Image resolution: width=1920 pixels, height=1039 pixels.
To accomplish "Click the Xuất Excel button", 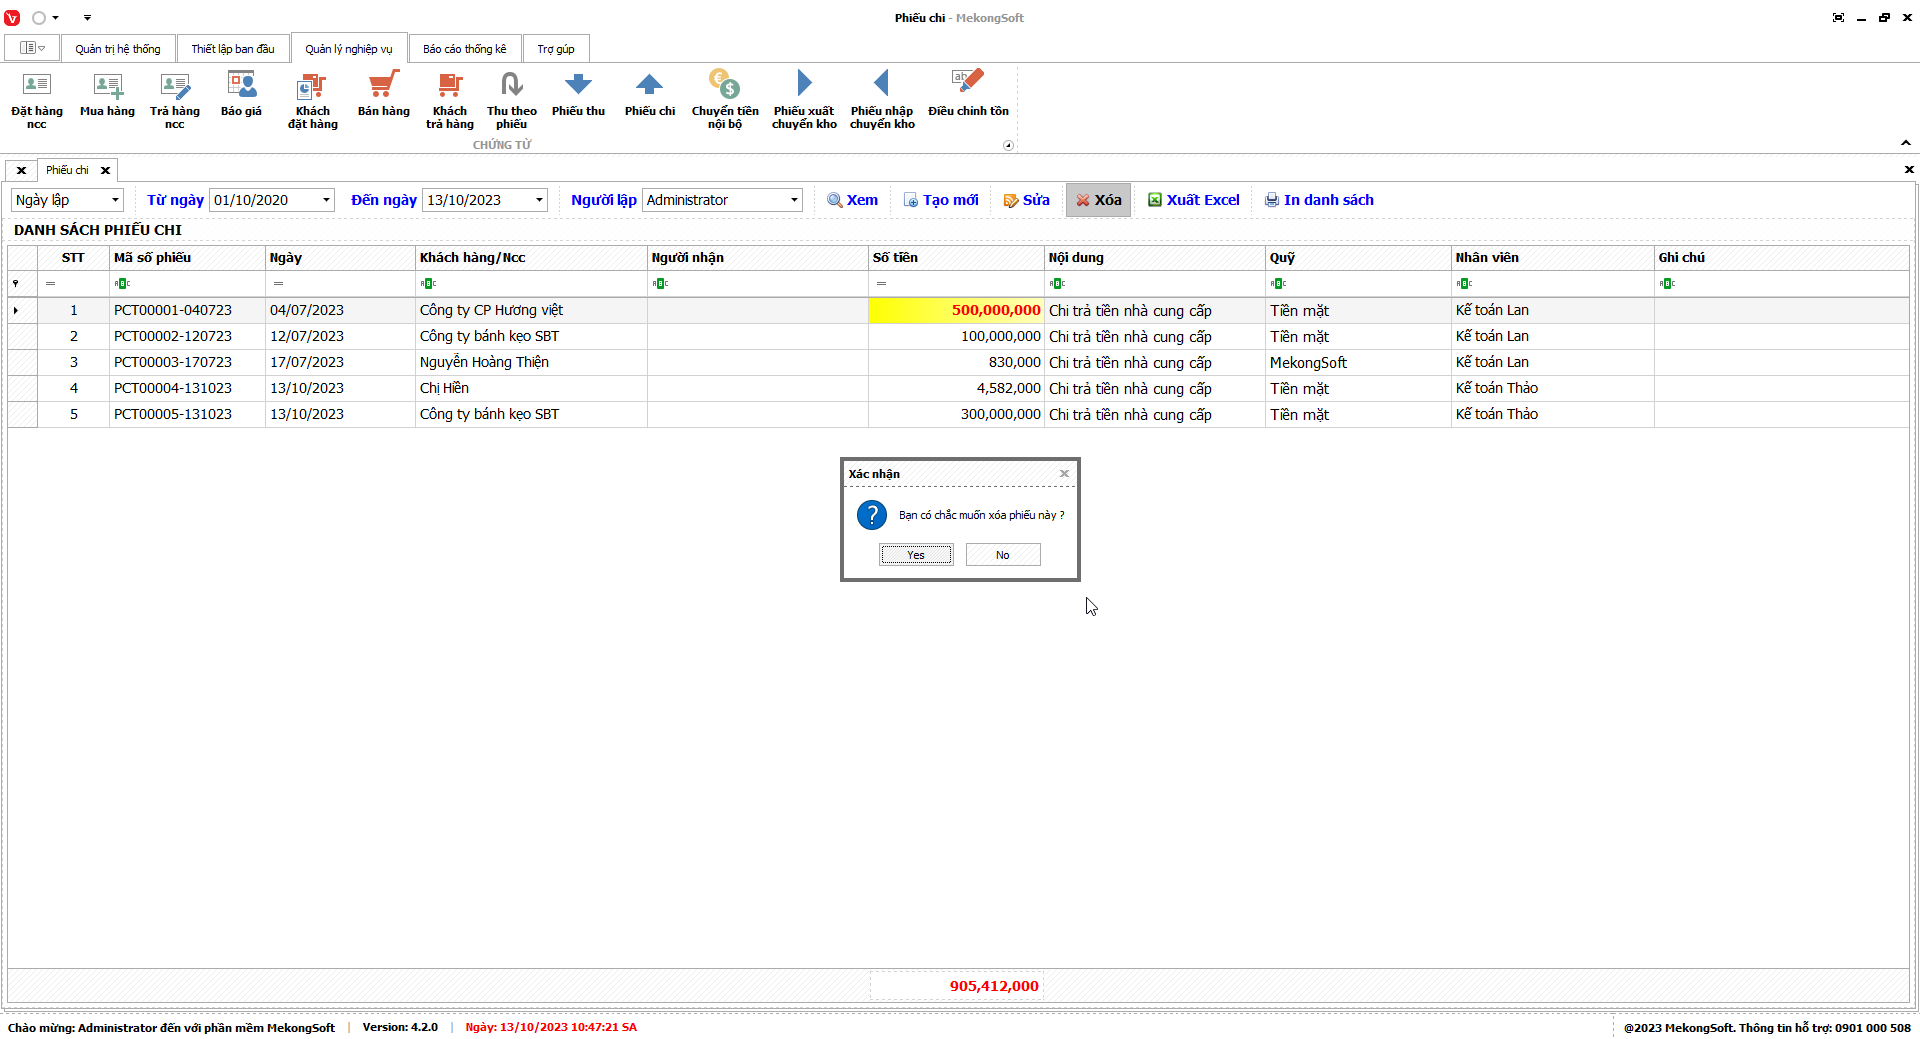I will [x=1193, y=200].
